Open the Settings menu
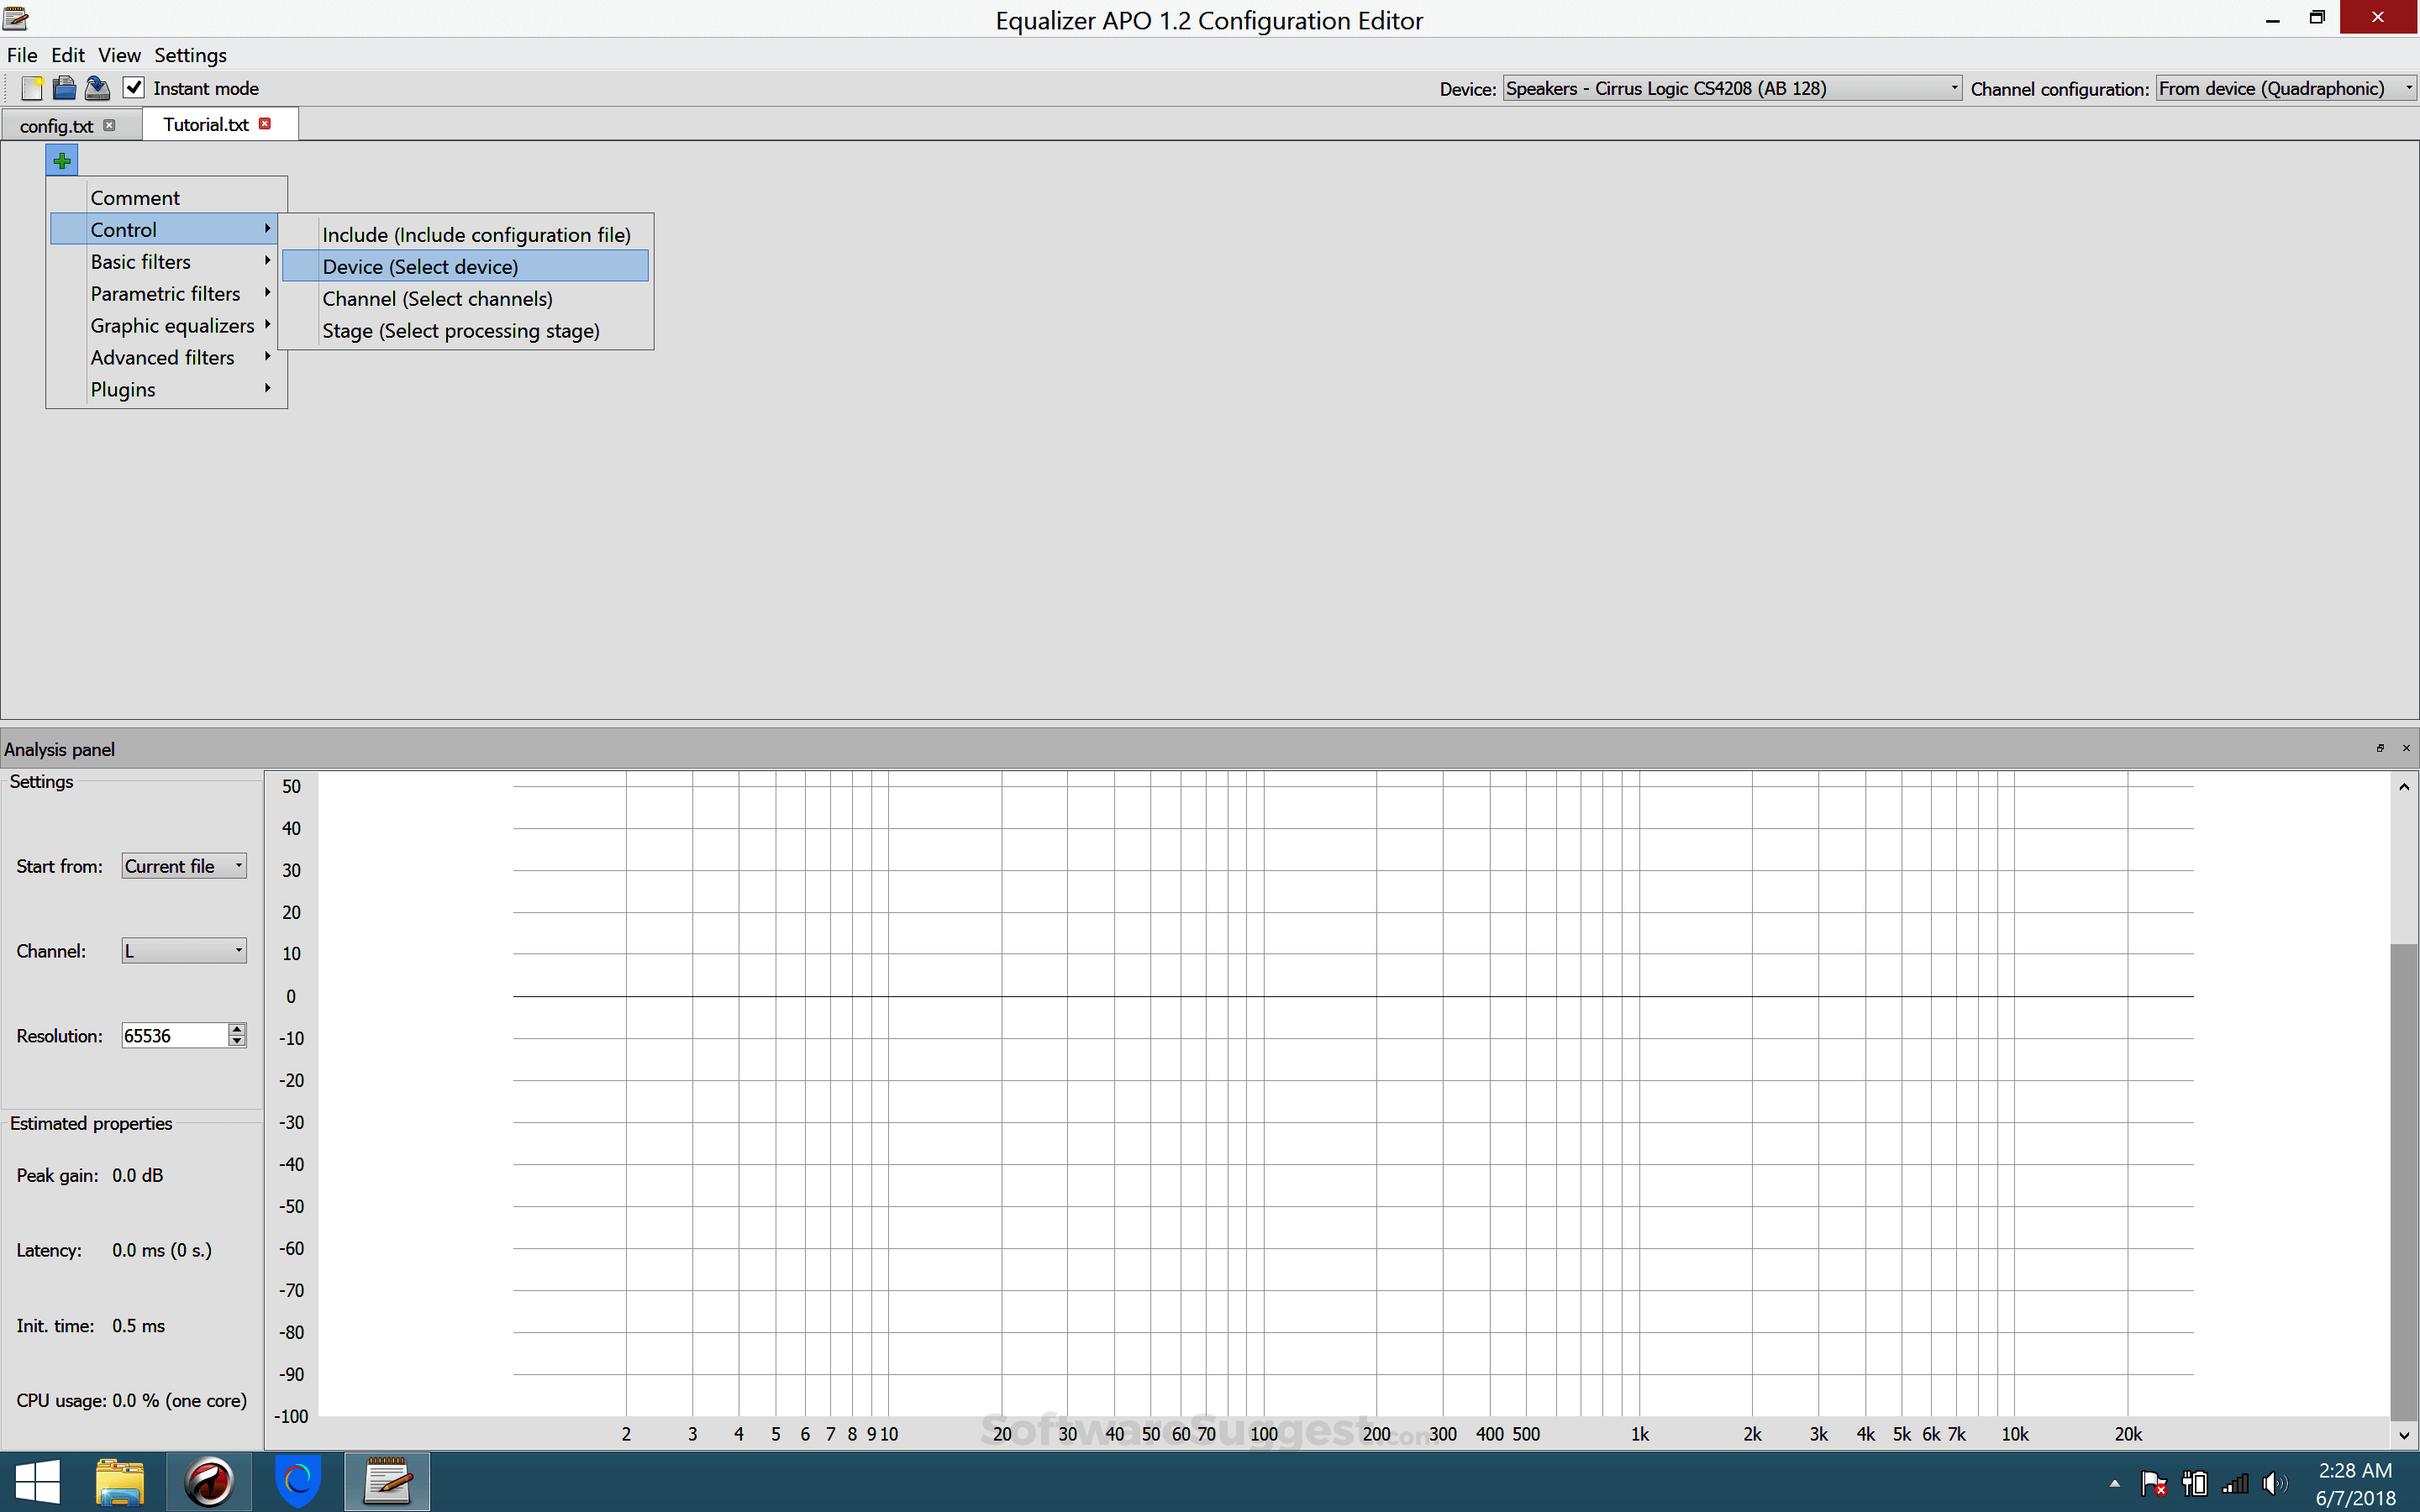2420x1512 pixels. (x=190, y=55)
